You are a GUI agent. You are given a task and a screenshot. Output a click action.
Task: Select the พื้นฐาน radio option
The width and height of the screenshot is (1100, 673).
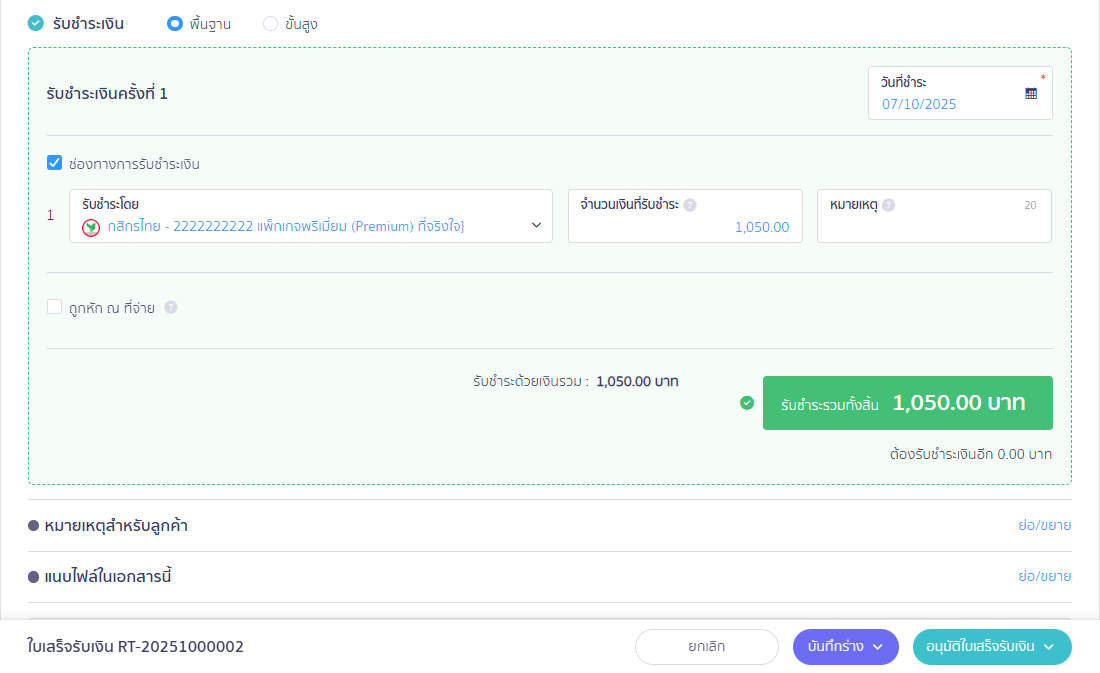tap(175, 23)
